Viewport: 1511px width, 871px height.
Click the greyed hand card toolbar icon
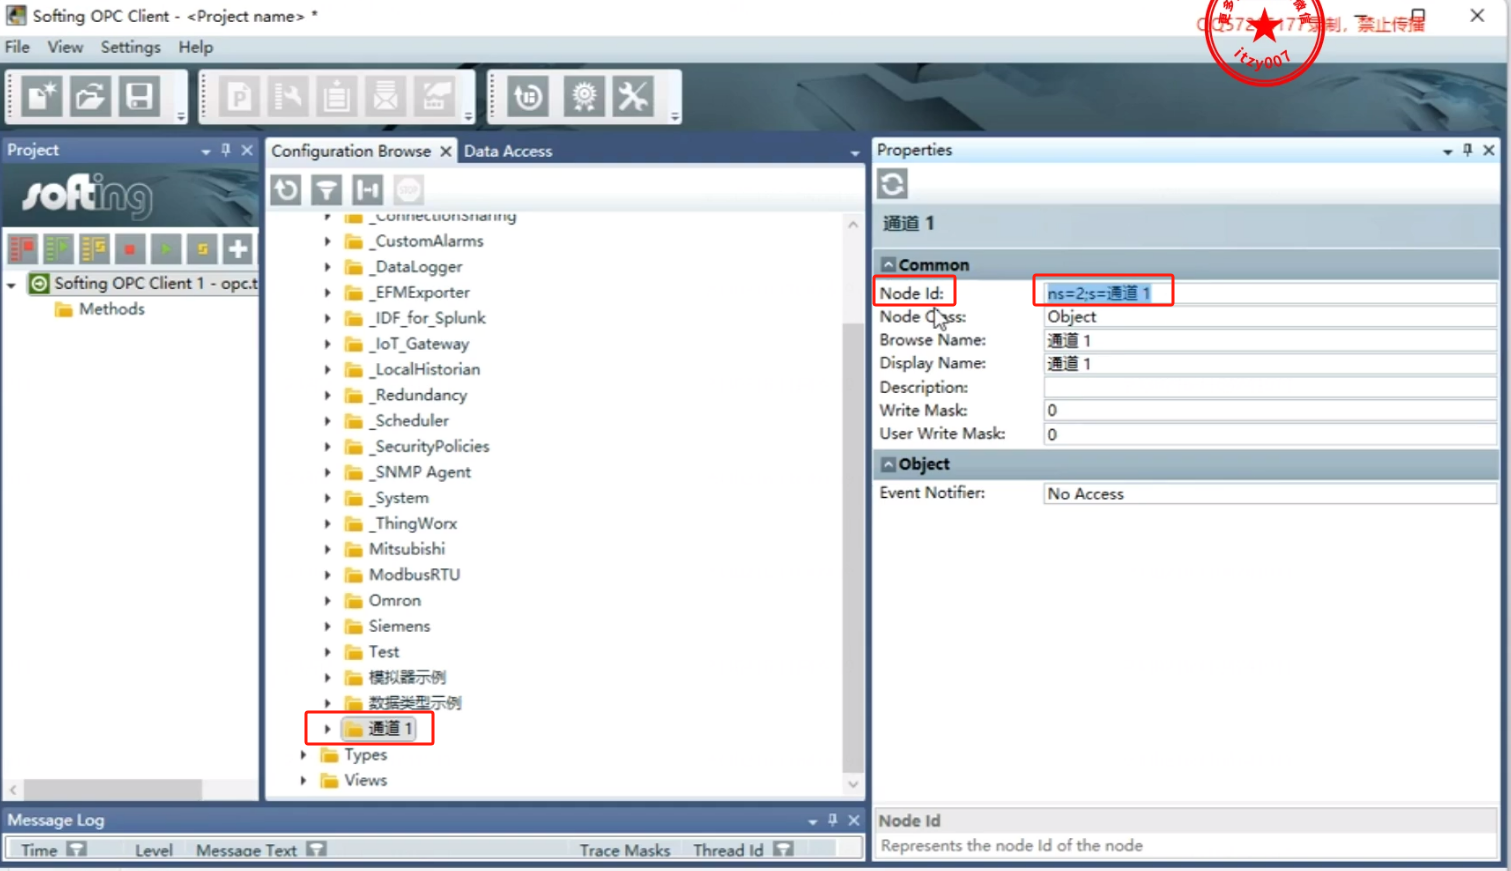point(435,97)
